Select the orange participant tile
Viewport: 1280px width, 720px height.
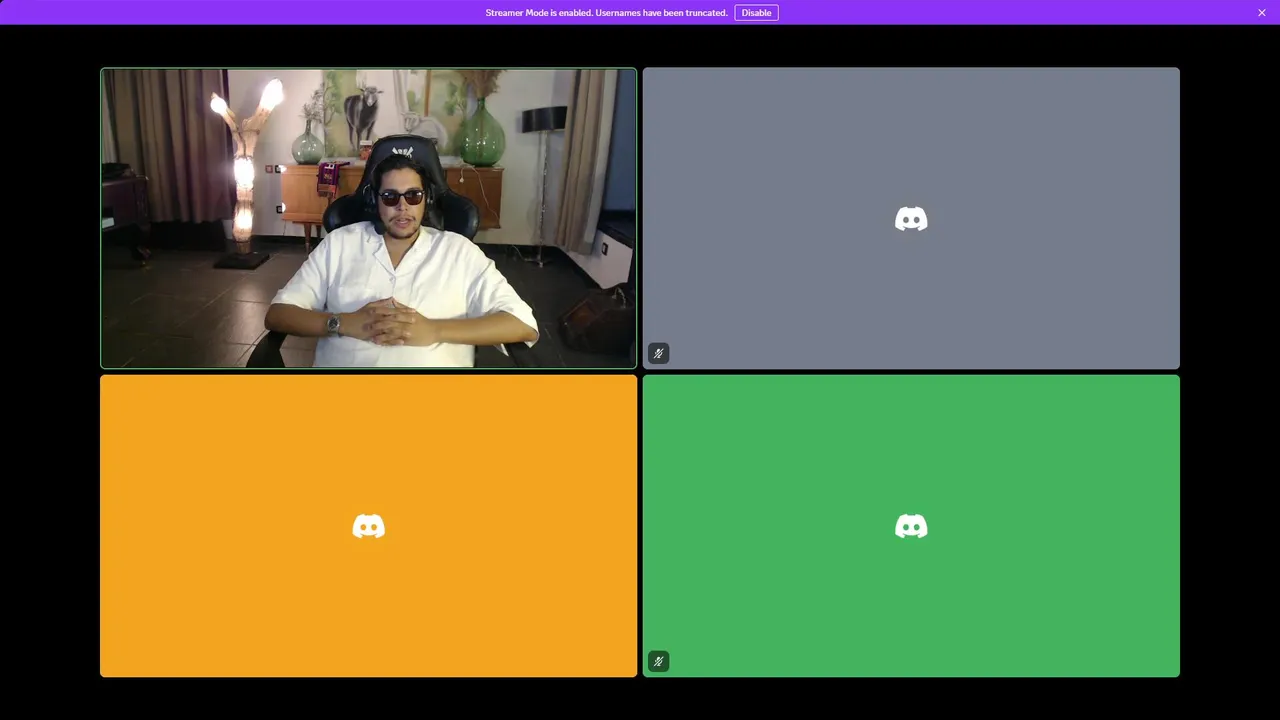[x=368, y=526]
